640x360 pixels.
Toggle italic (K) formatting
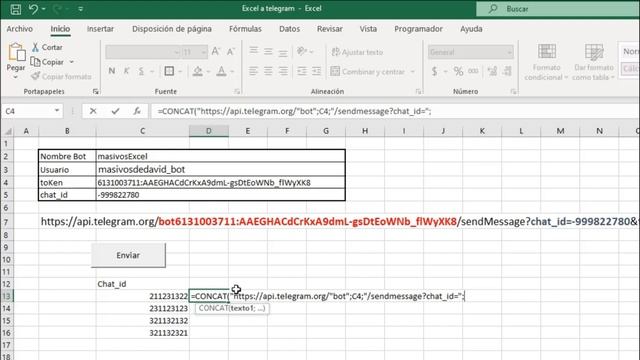point(126,71)
